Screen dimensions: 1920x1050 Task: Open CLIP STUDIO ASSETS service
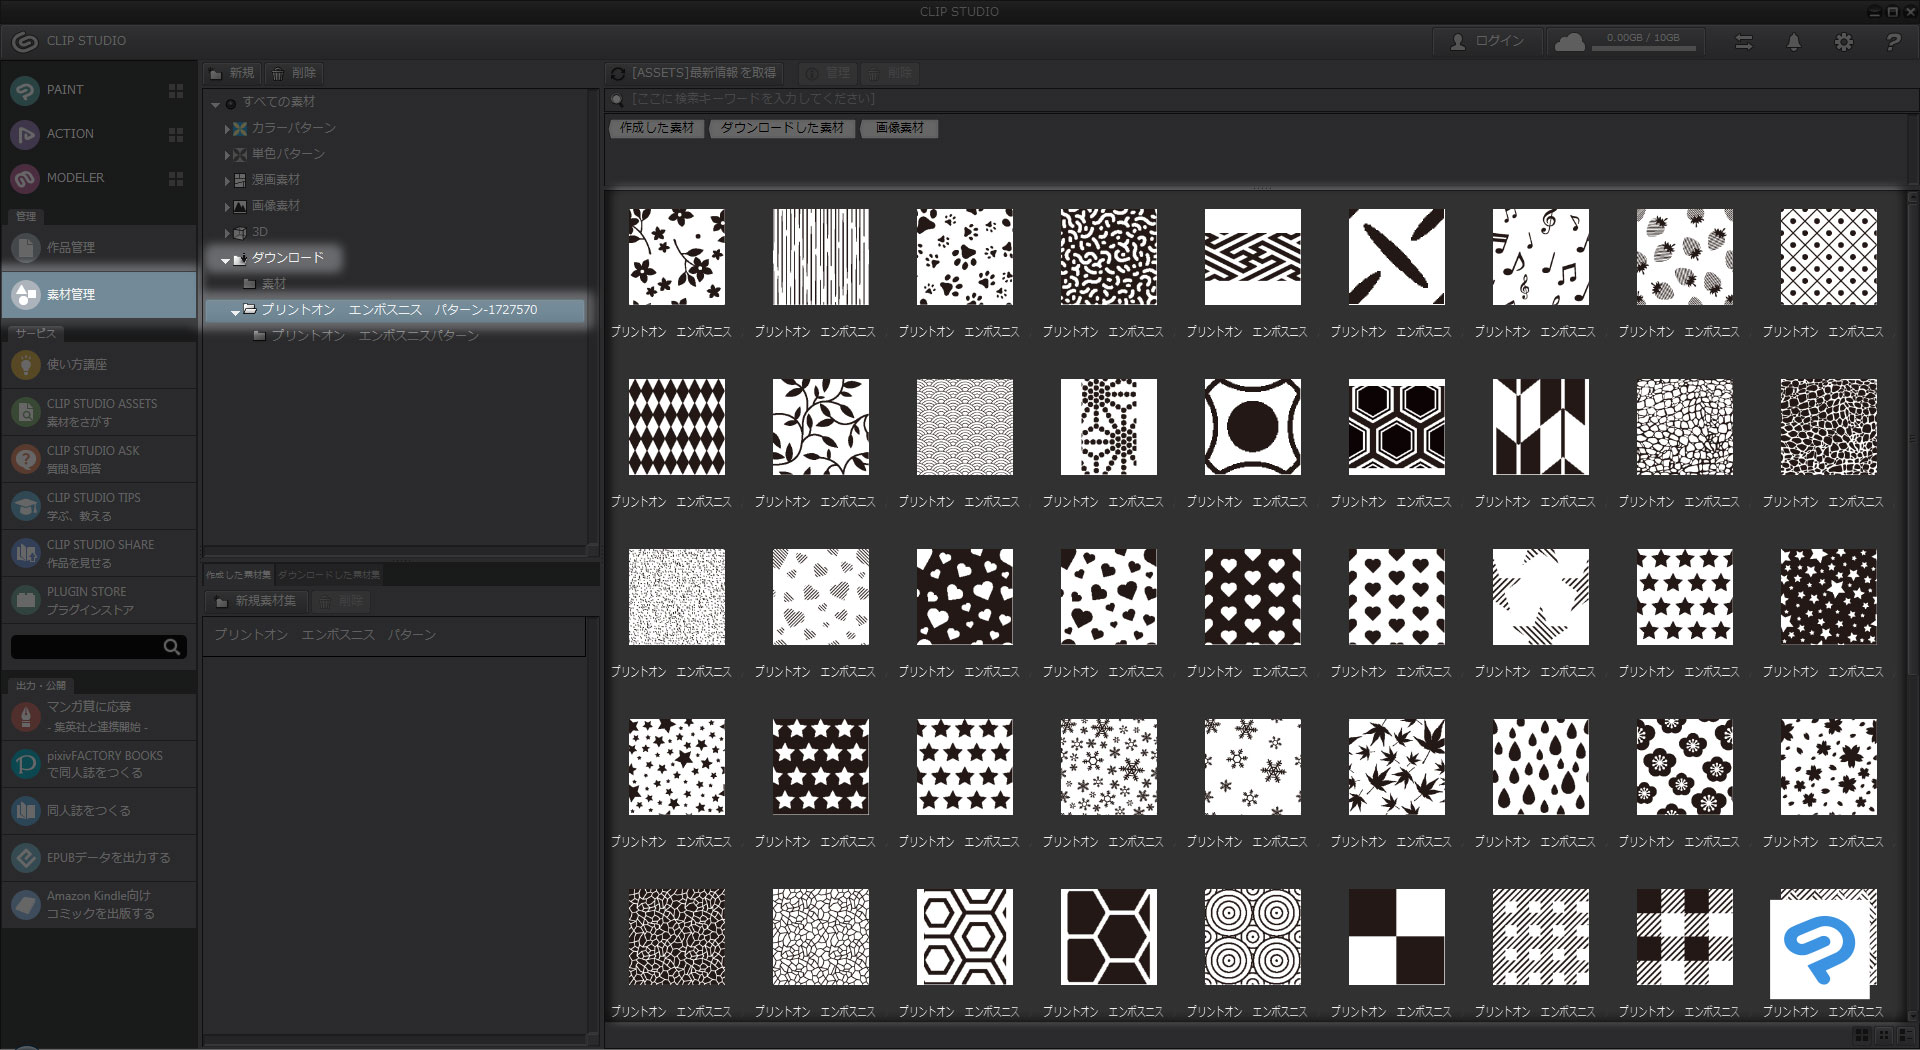[99, 412]
